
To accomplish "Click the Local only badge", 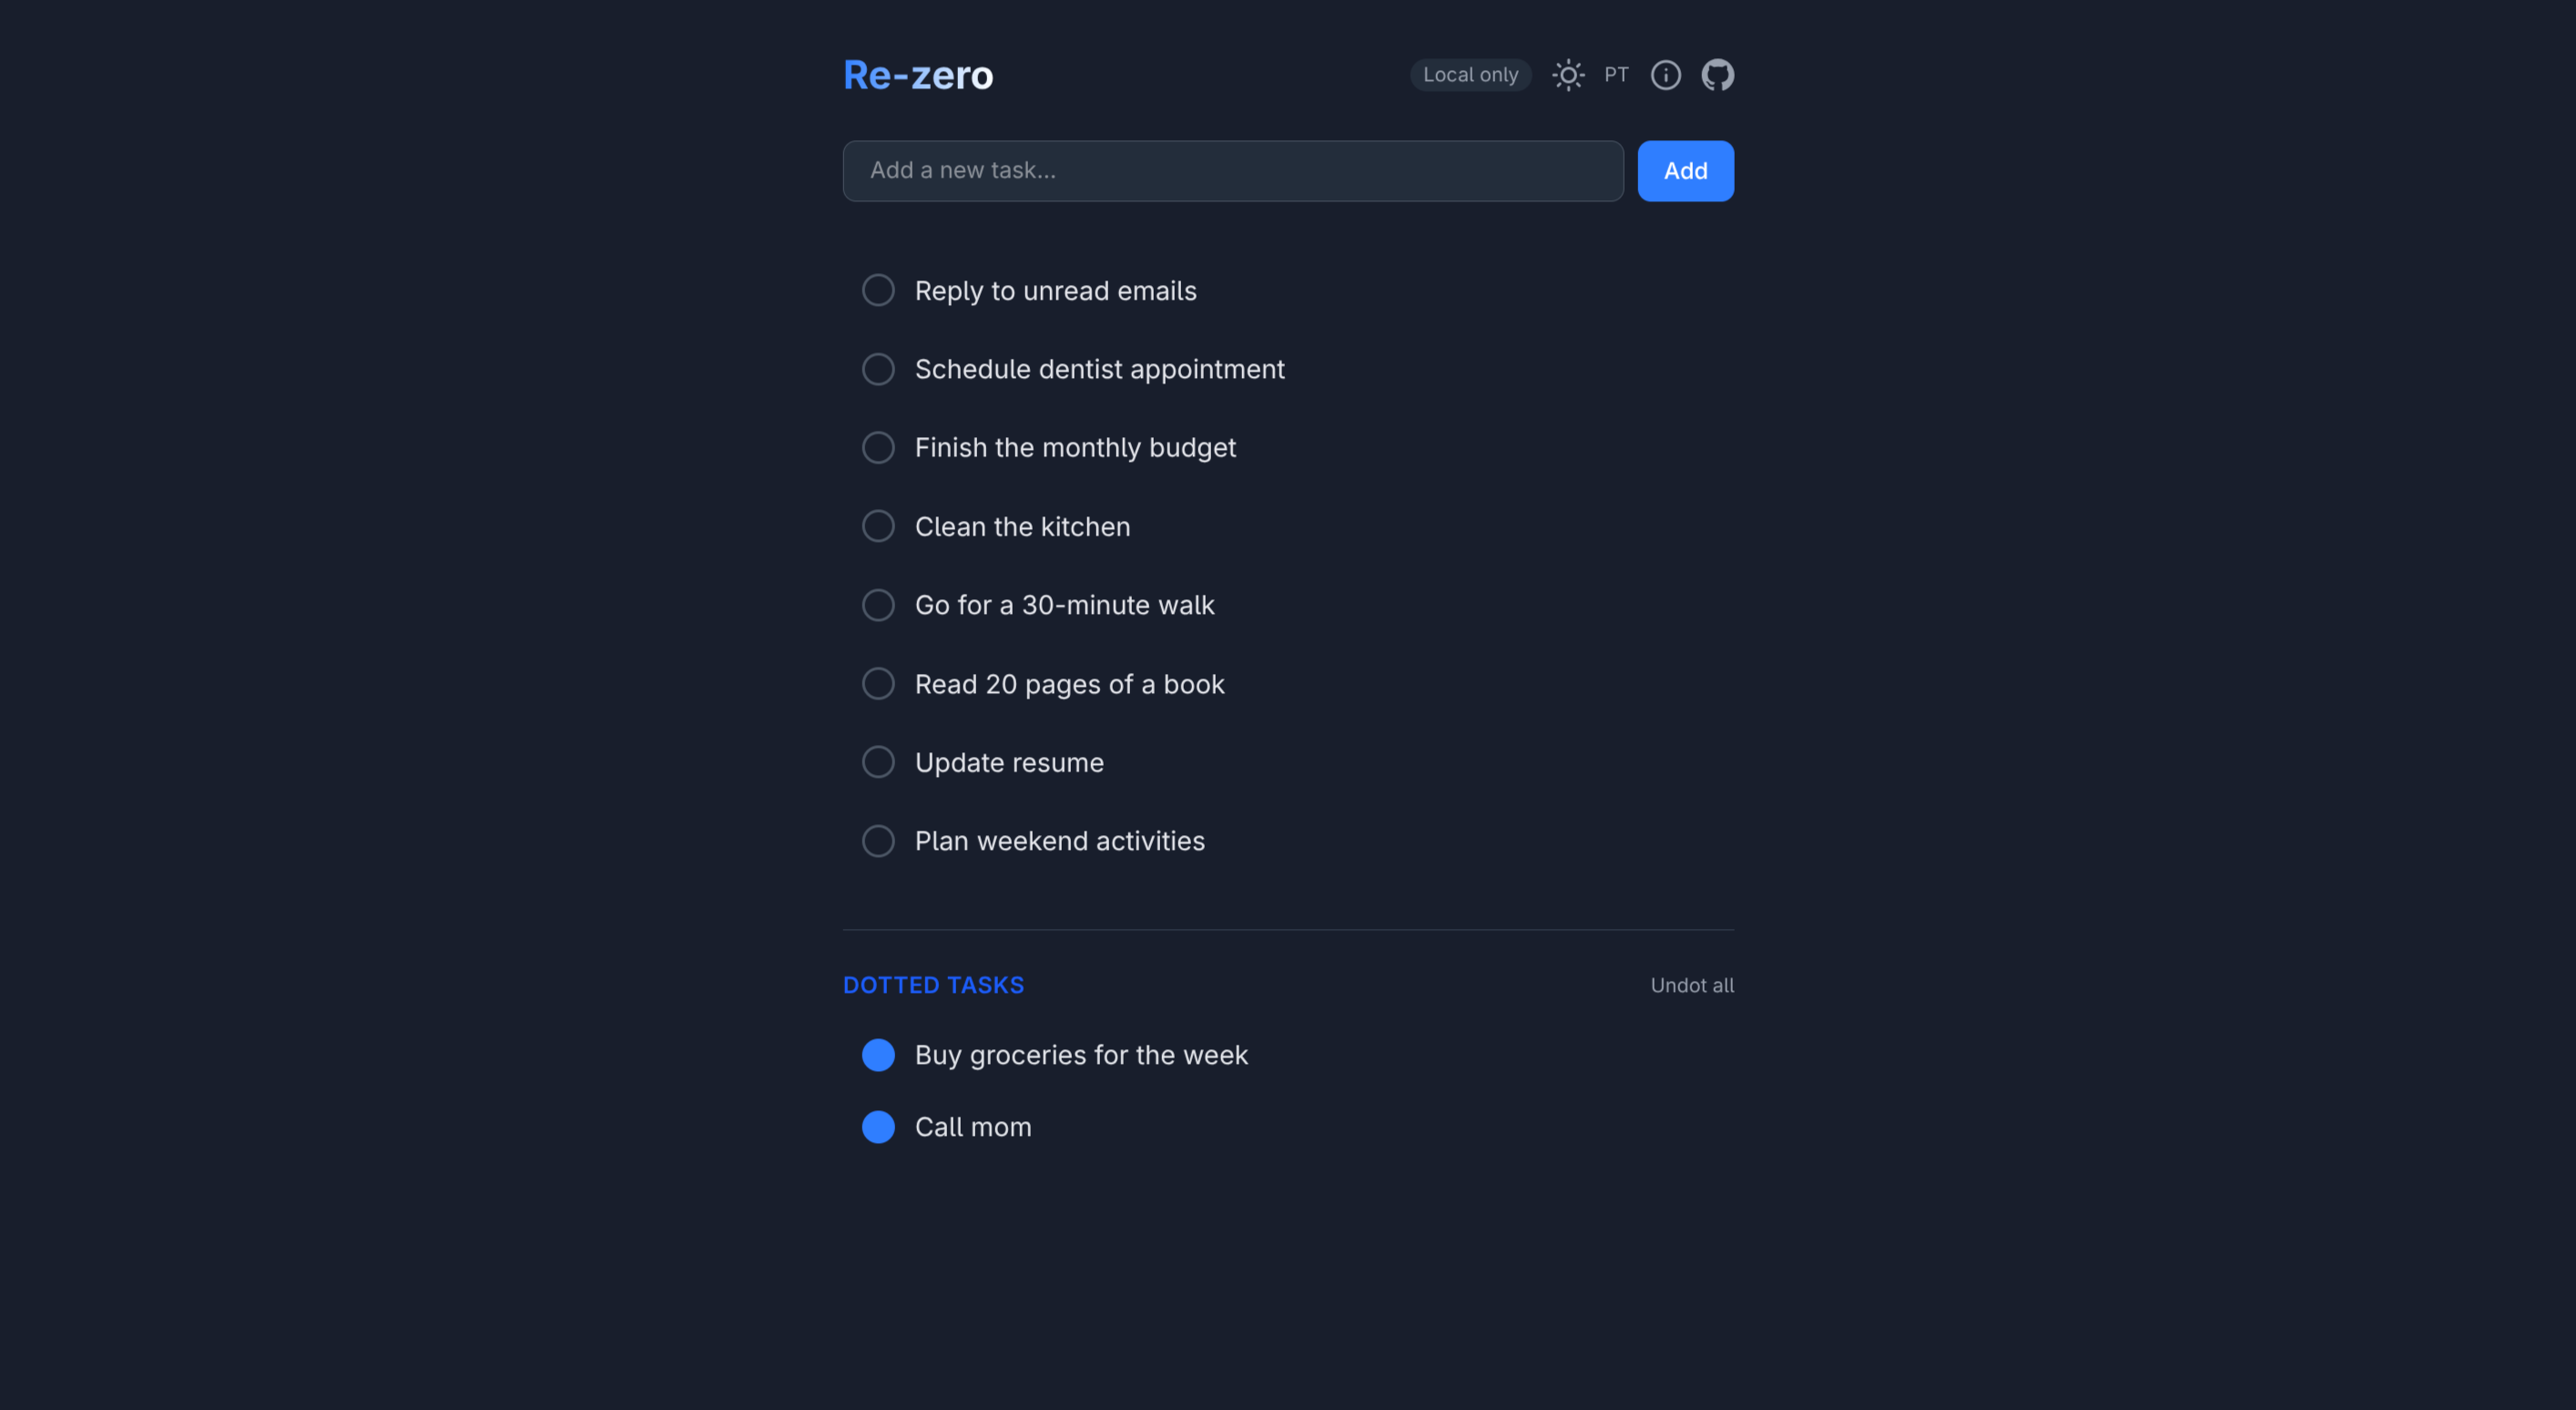I will tap(1470, 75).
